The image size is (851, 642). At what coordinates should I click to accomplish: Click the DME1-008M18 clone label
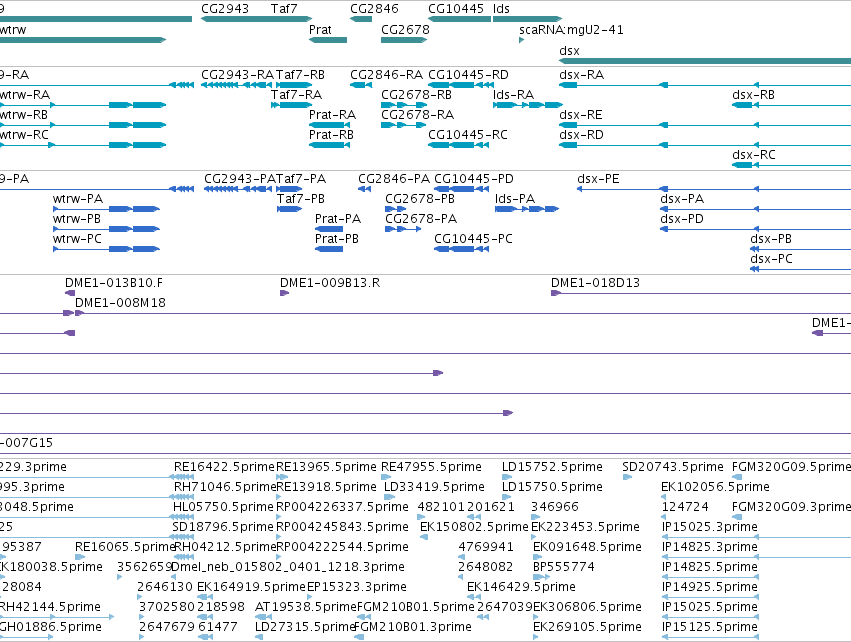(120, 303)
